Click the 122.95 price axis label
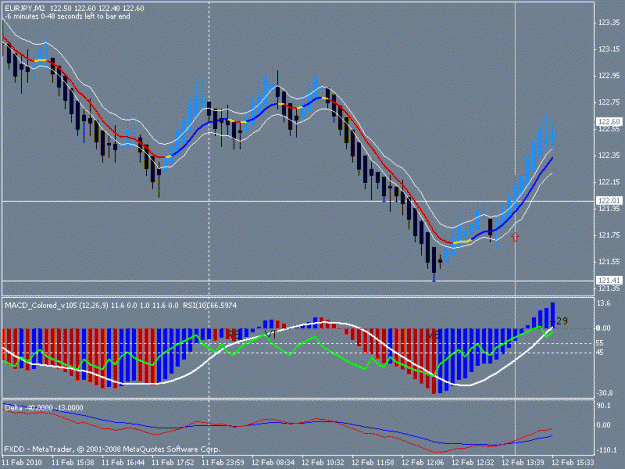 (x=609, y=76)
